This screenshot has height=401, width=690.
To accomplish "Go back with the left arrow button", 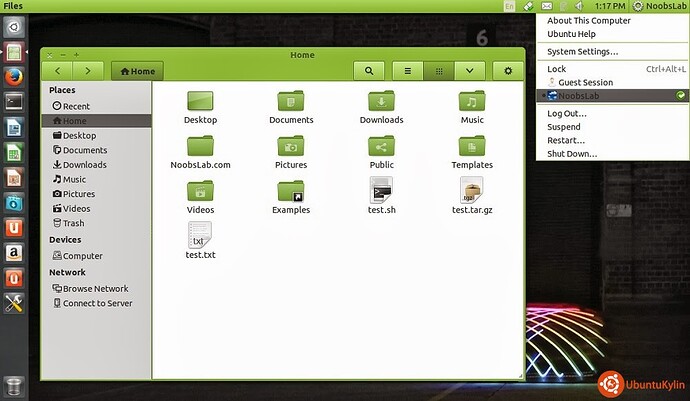I will (x=59, y=71).
